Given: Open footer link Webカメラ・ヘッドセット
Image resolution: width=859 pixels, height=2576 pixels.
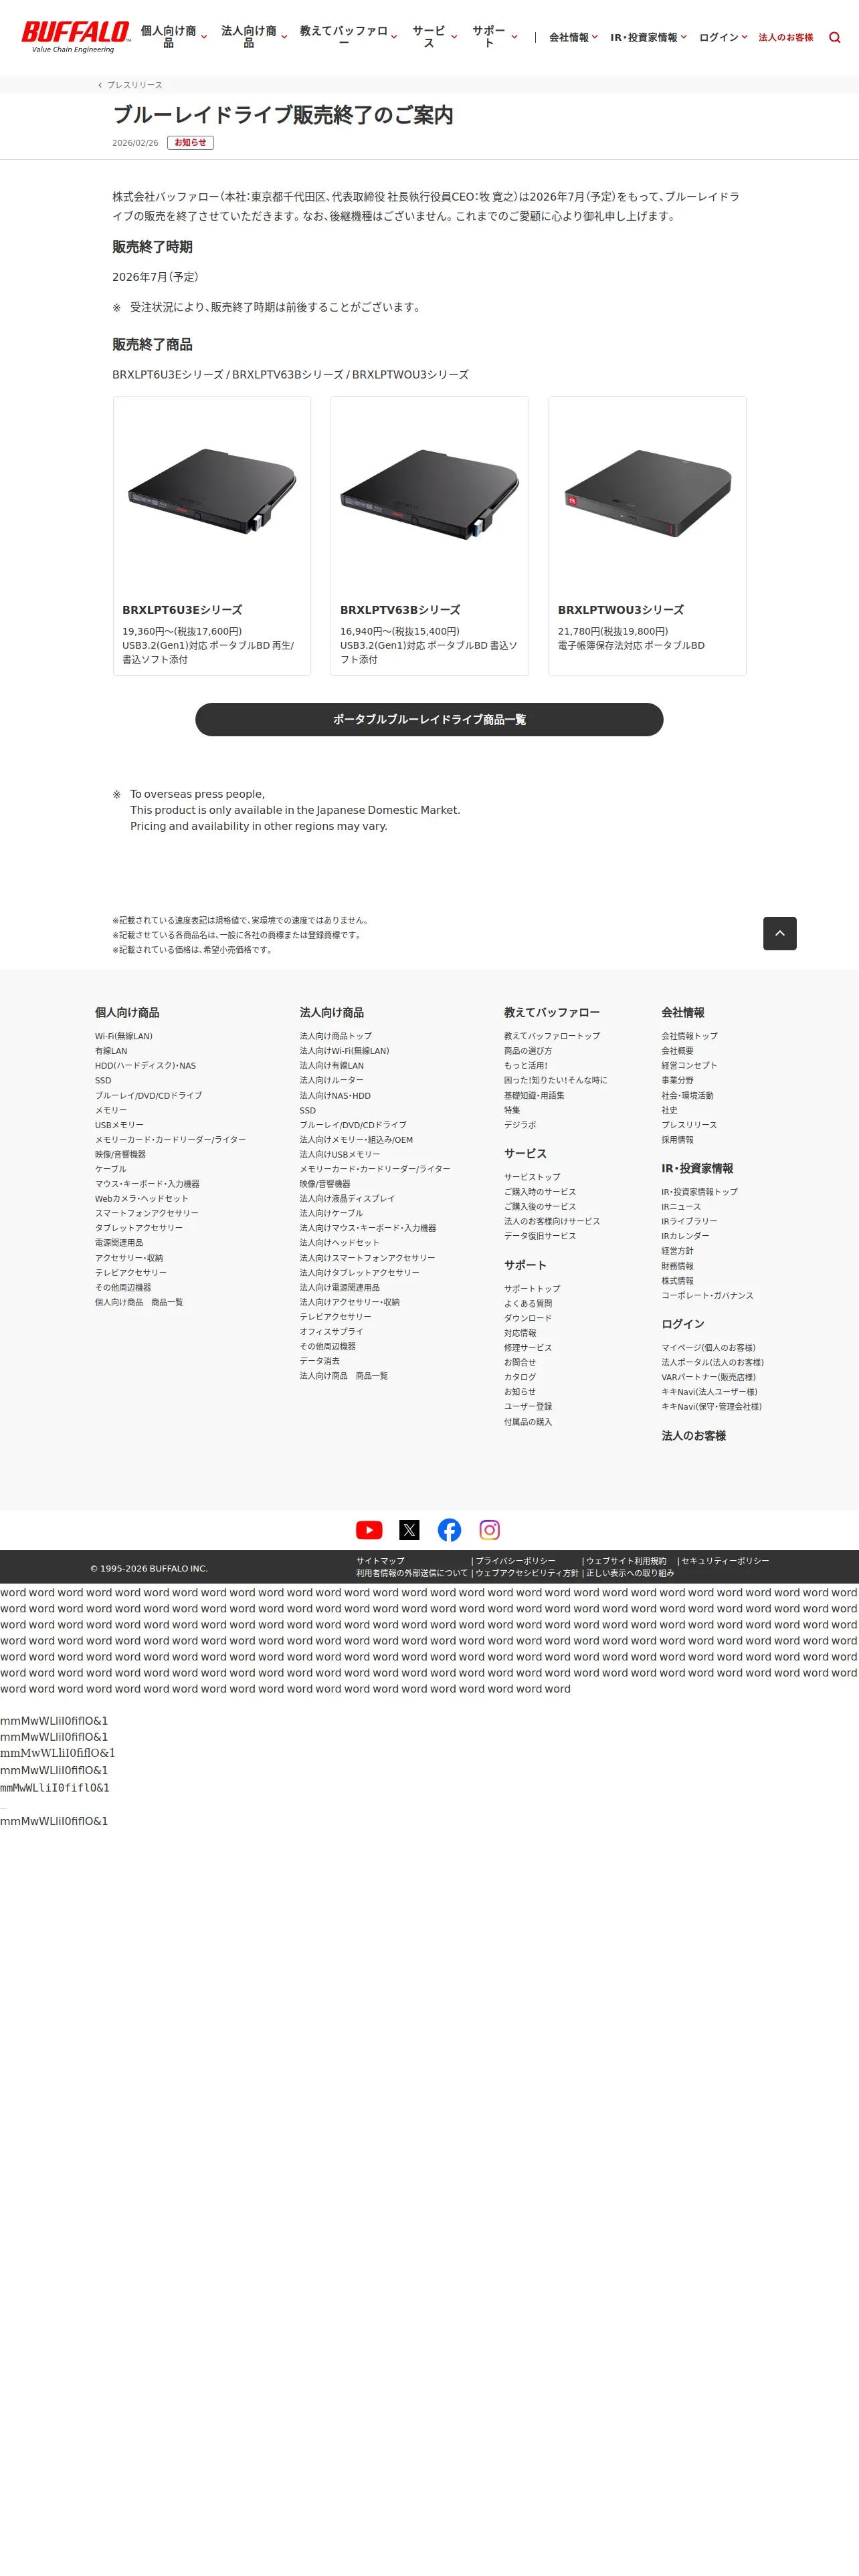Looking at the screenshot, I should tap(141, 1198).
